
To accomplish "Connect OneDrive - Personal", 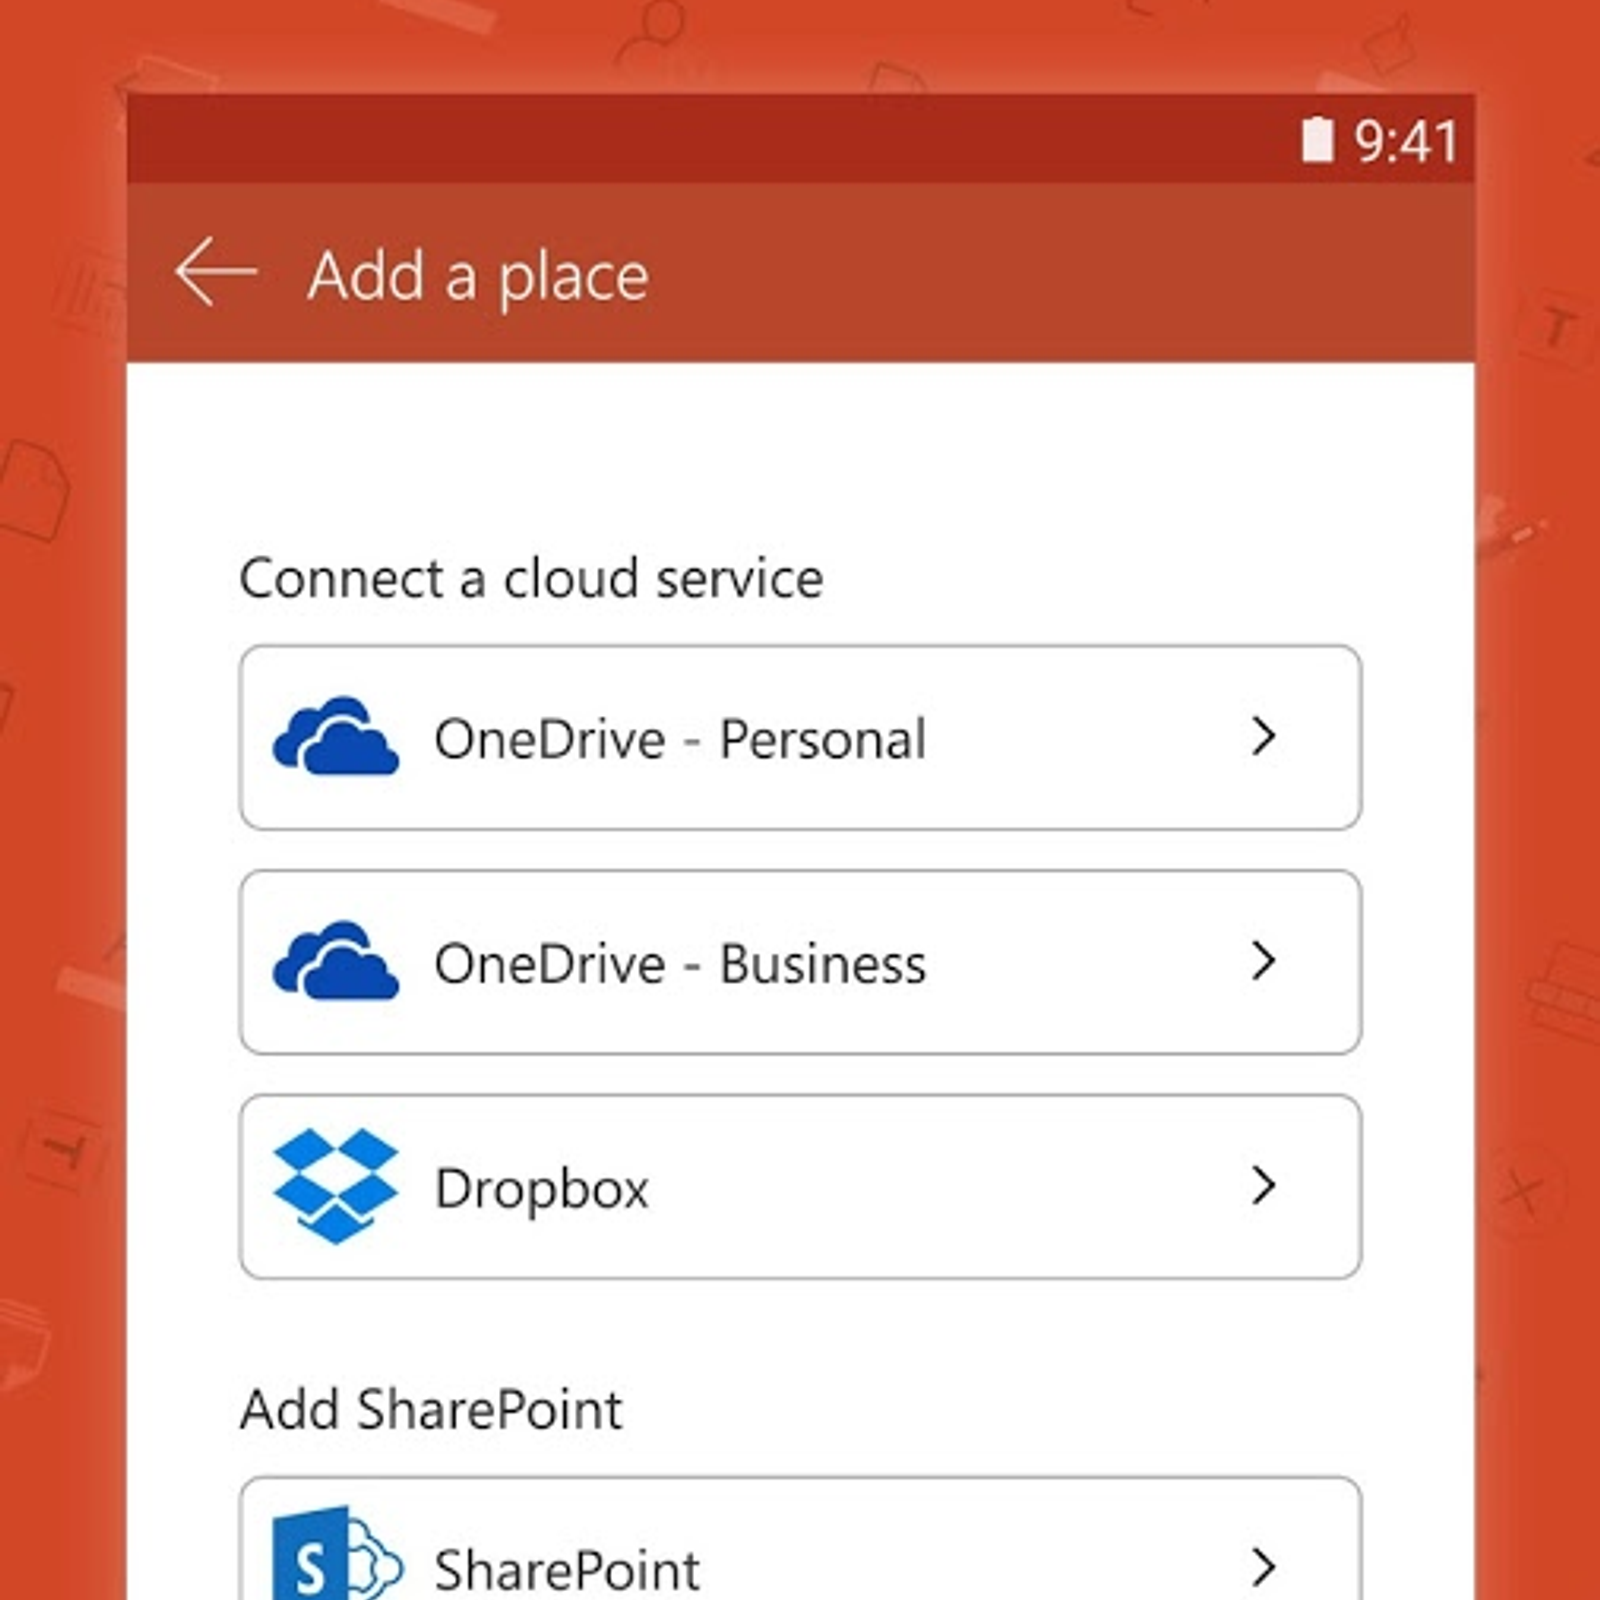I will pyautogui.click(x=800, y=737).
